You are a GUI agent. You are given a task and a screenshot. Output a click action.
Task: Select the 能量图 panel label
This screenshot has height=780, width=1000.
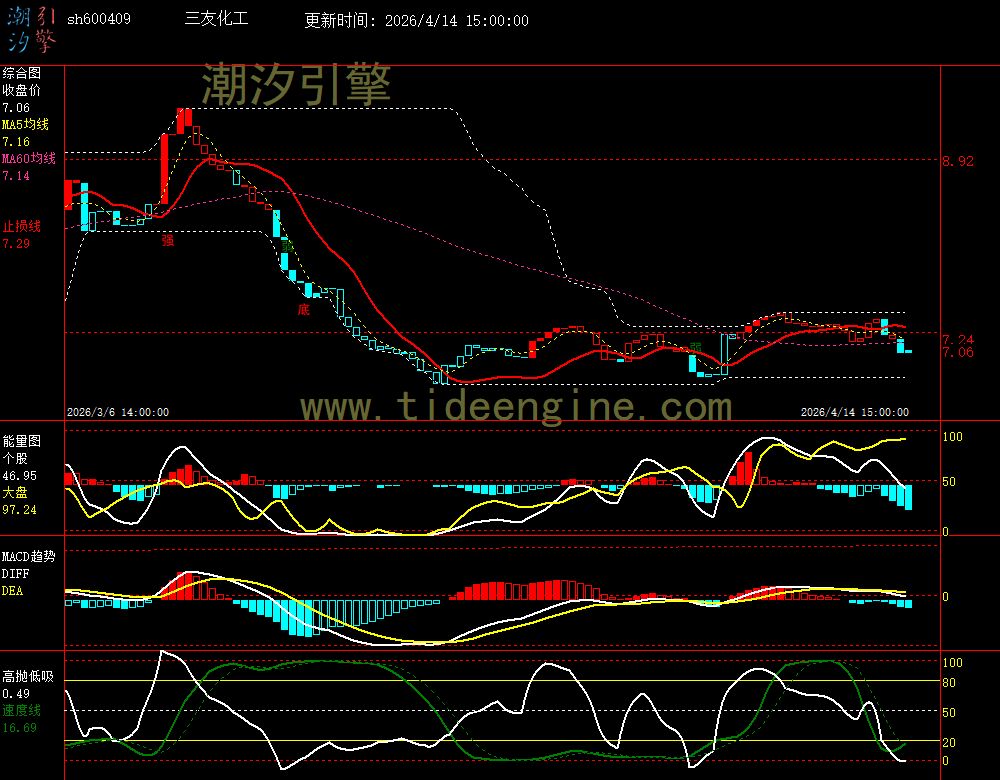point(22,441)
